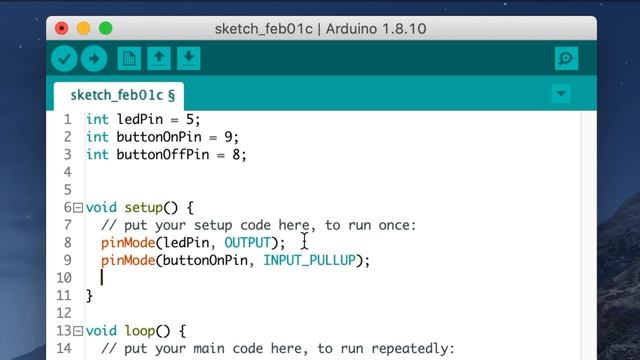The width and height of the screenshot is (640, 360).
Task: Create a new sketch with New icon
Action: coord(129,59)
